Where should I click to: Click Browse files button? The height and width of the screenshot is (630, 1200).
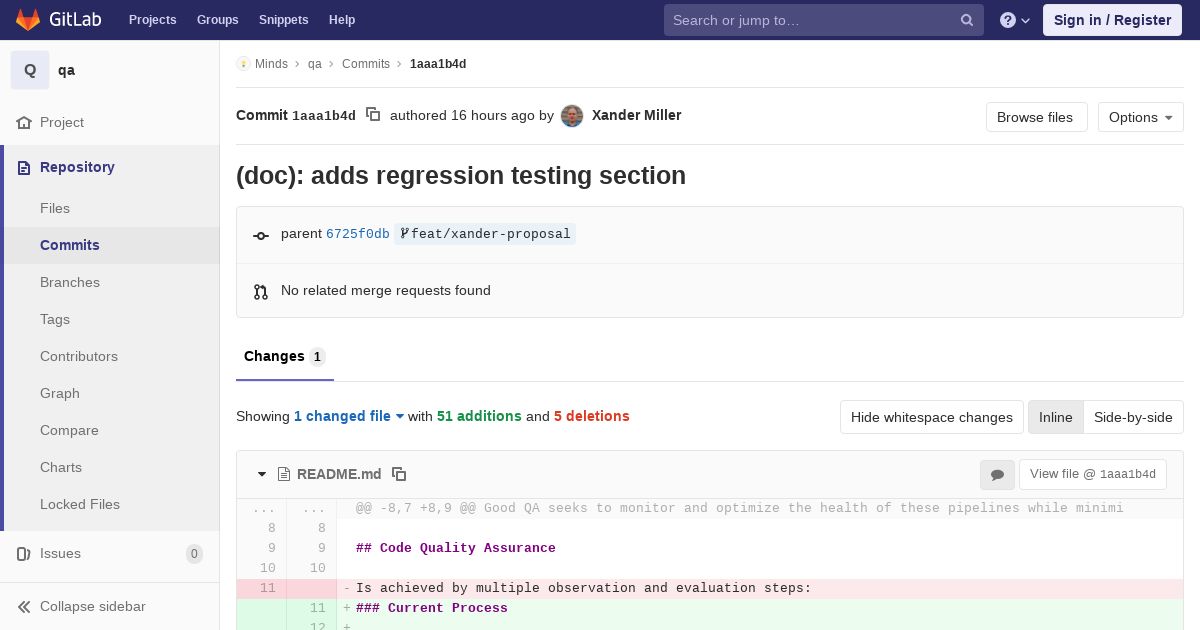[x=1036, y=117]
